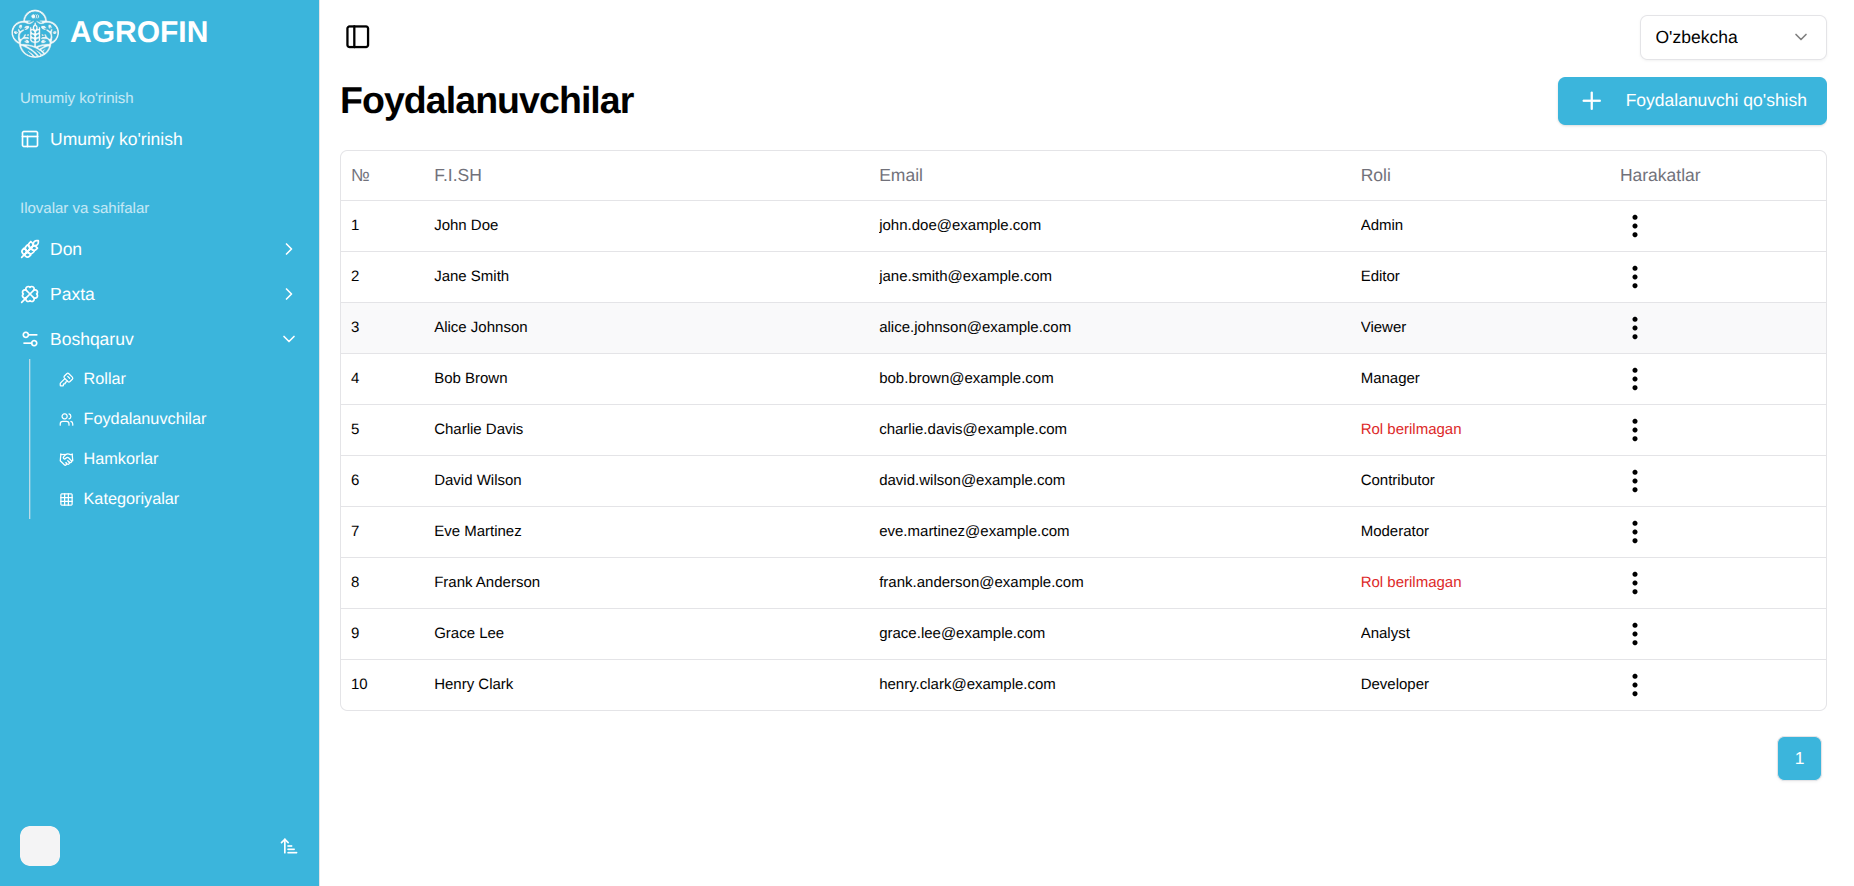Open three-dot menu for Henry Clark

click(x=1634, y=685)
